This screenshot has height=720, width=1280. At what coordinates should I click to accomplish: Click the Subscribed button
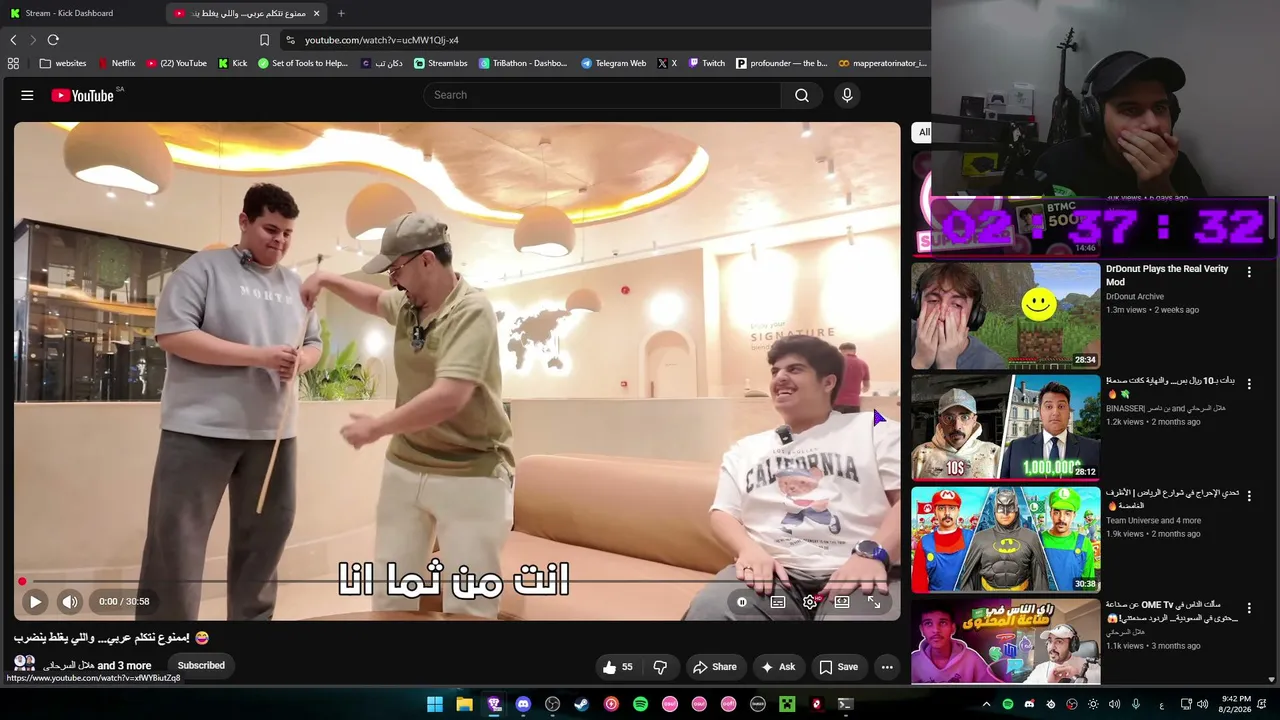click(201, 665)
